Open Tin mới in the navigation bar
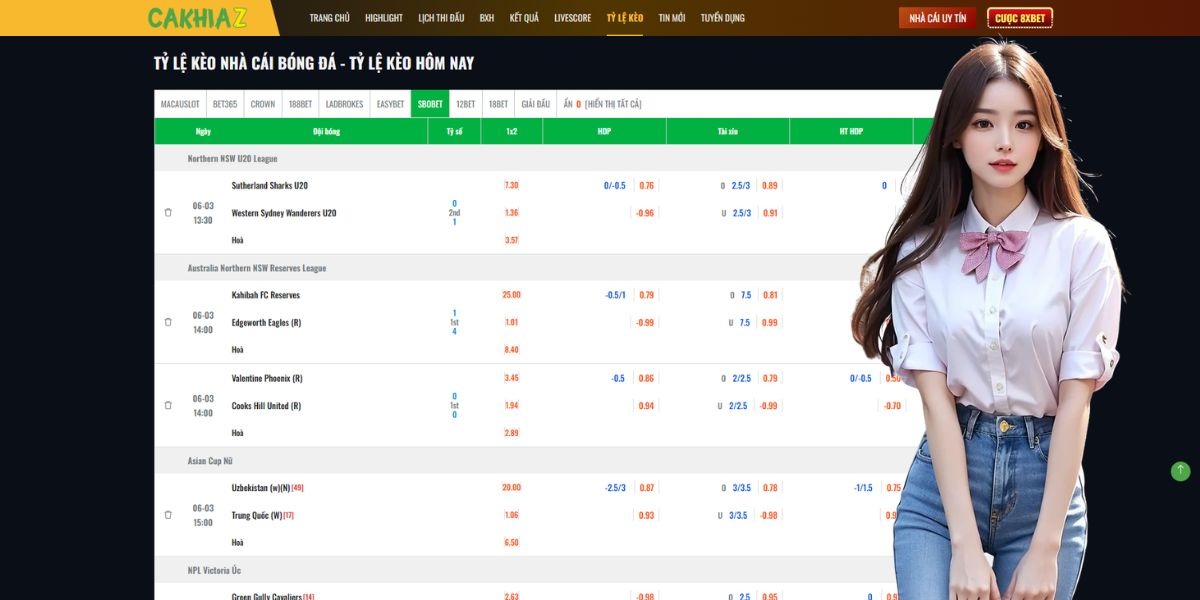 tap(672, 18)
